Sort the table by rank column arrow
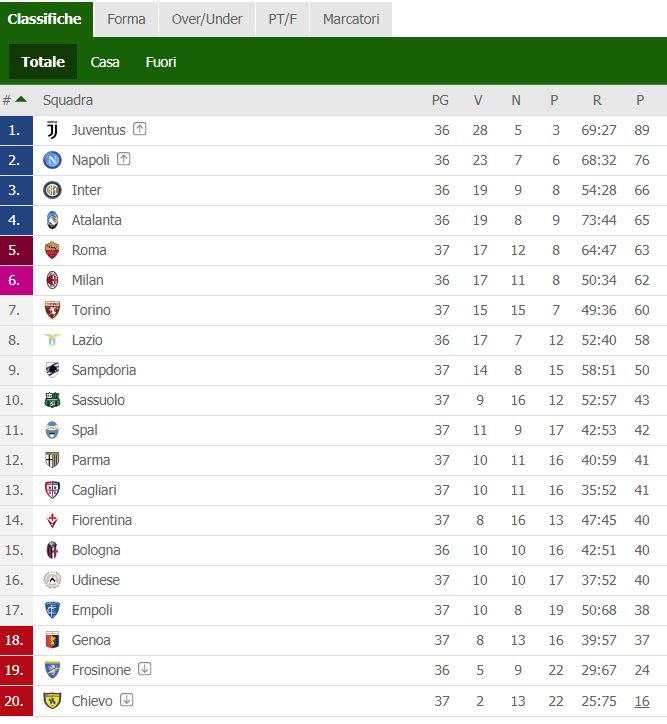This screenshot has width=667, height=724. 21,99
